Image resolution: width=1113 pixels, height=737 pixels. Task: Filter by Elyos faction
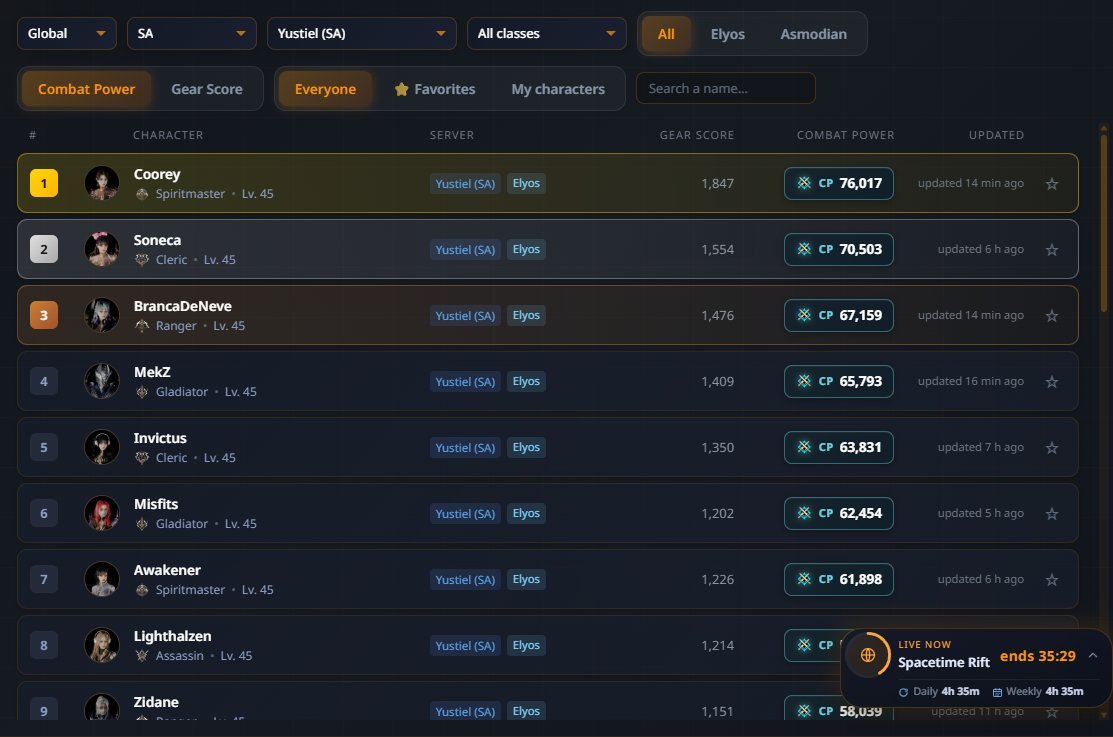tap(728, 34)
